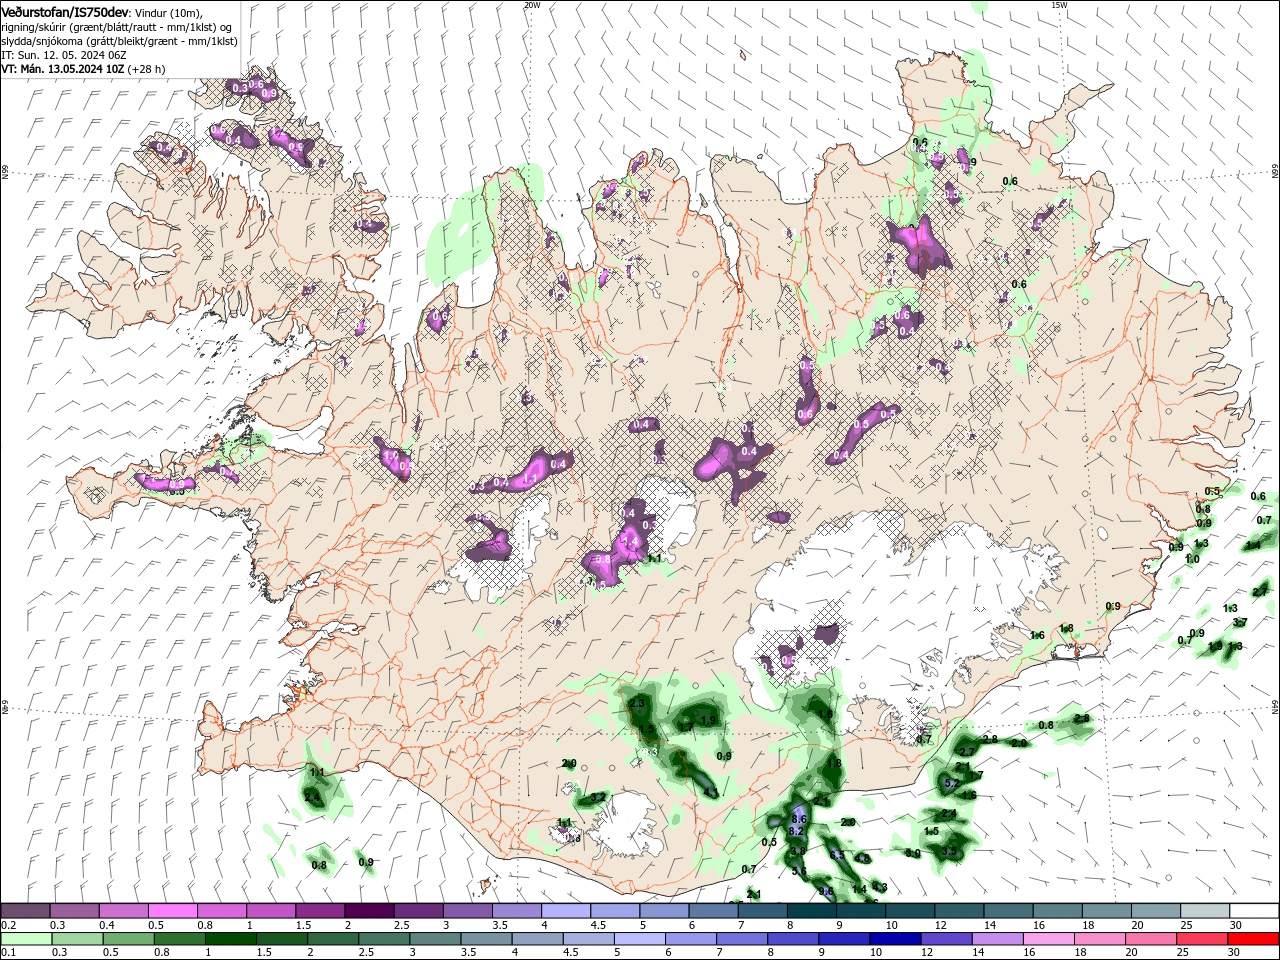Image resolution: width=1280 pixels, height=960 pixels.
Task: Click lower legend swatch between 25 and 30
Action: coord(1202,939)
